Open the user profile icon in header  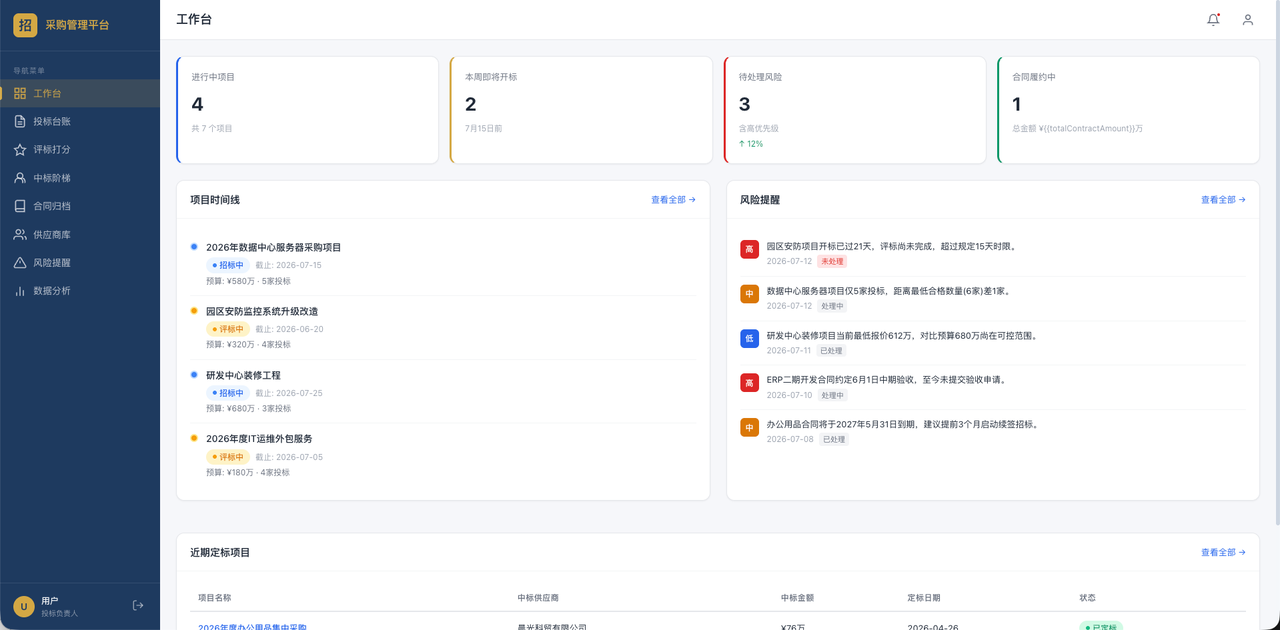click(1247, 19)
